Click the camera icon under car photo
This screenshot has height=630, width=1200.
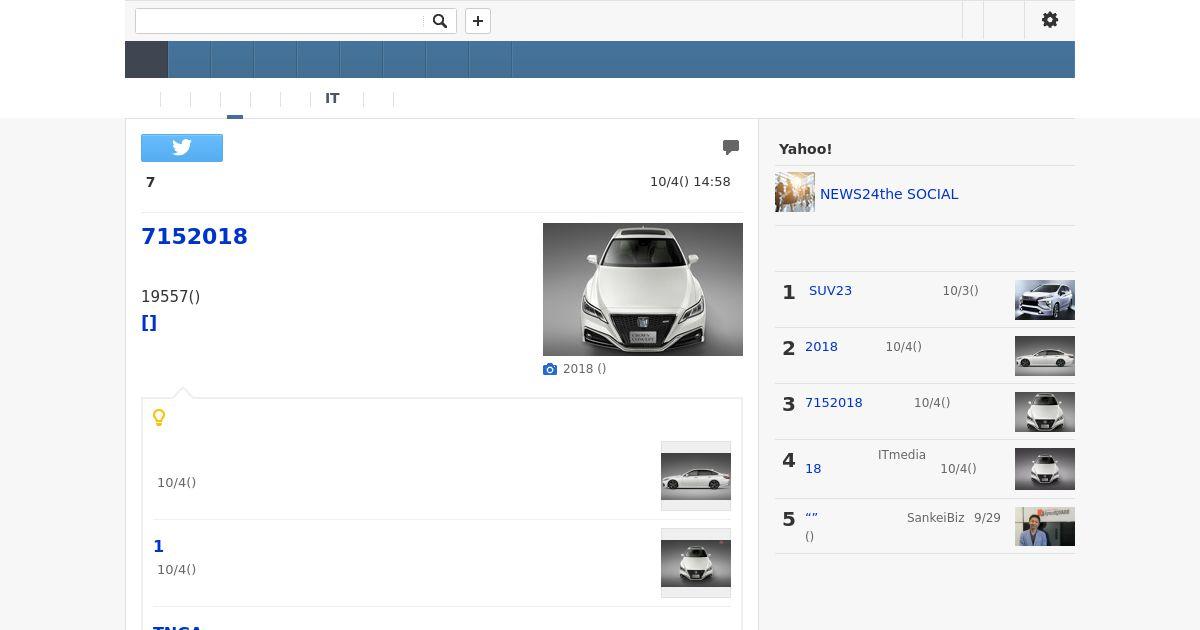pos(550,369)
